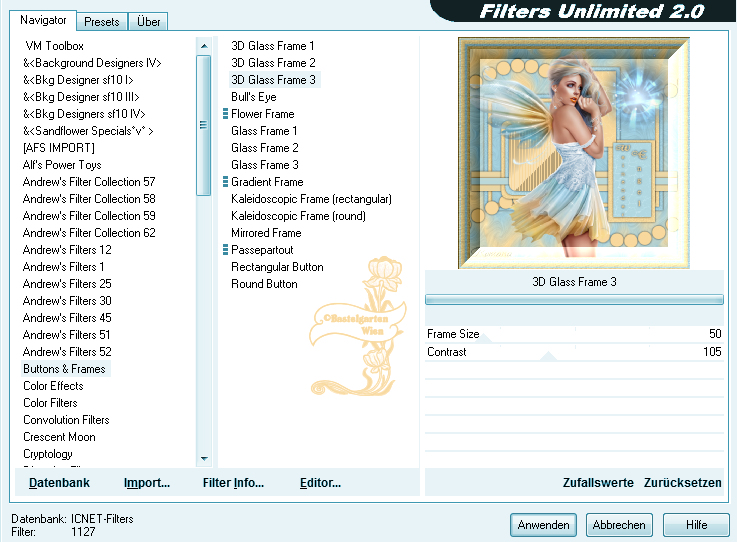Choose Mirrored Frame filter

(266, 233)
